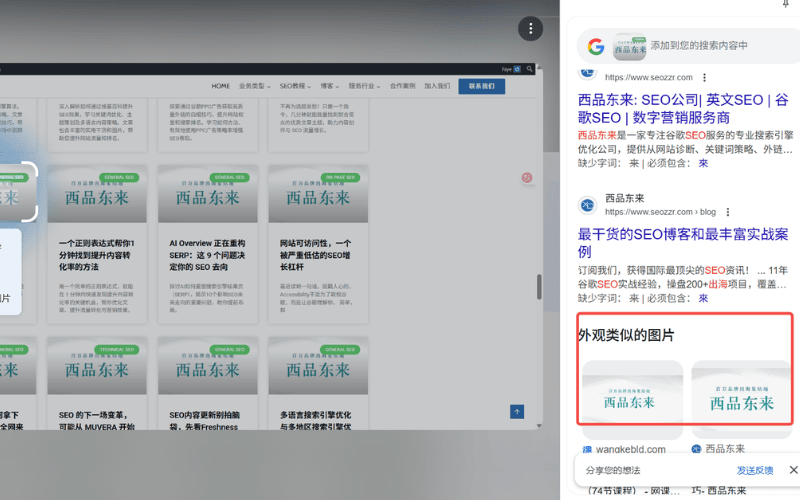
Task: Open article 一个正则表达式帮你1分钟找到提升内容转化率的方法
Action: pyautogui.click(x=96, y=255)
